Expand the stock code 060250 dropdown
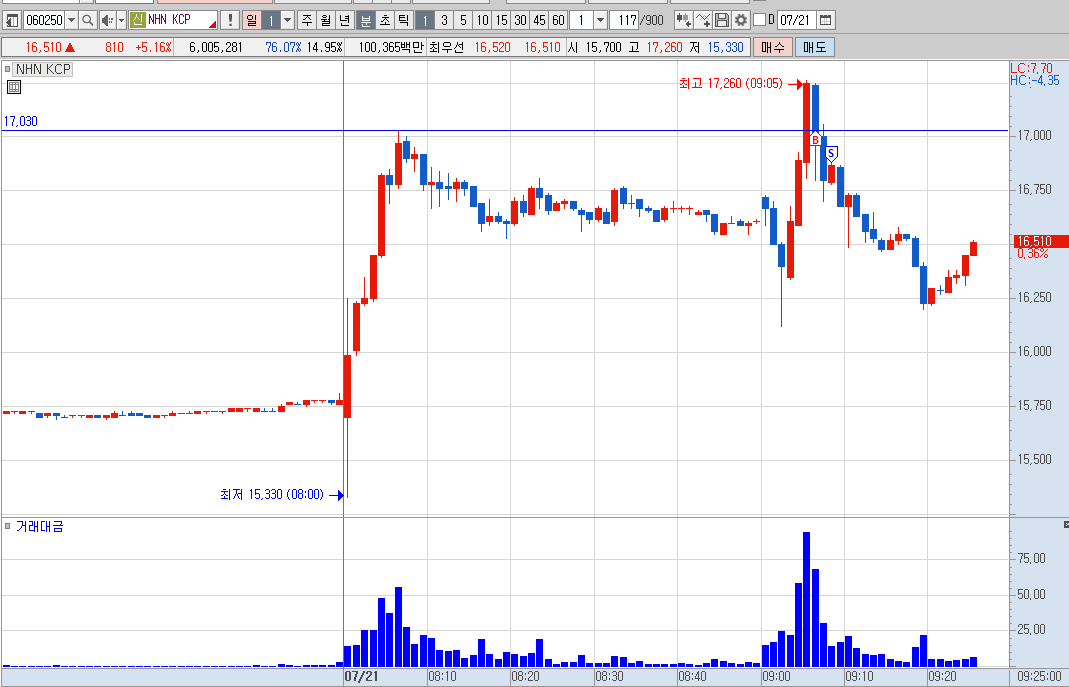 [x=71, y=20]
